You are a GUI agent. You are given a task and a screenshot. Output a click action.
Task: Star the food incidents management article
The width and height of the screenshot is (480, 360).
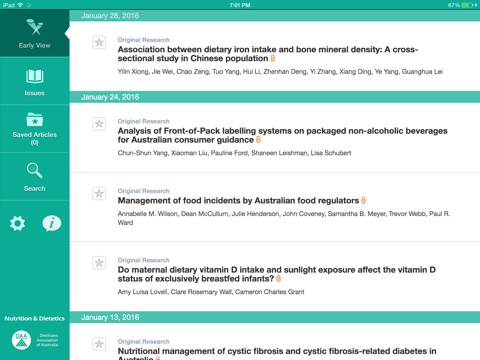pyautogui.click(x=99, y=193)
